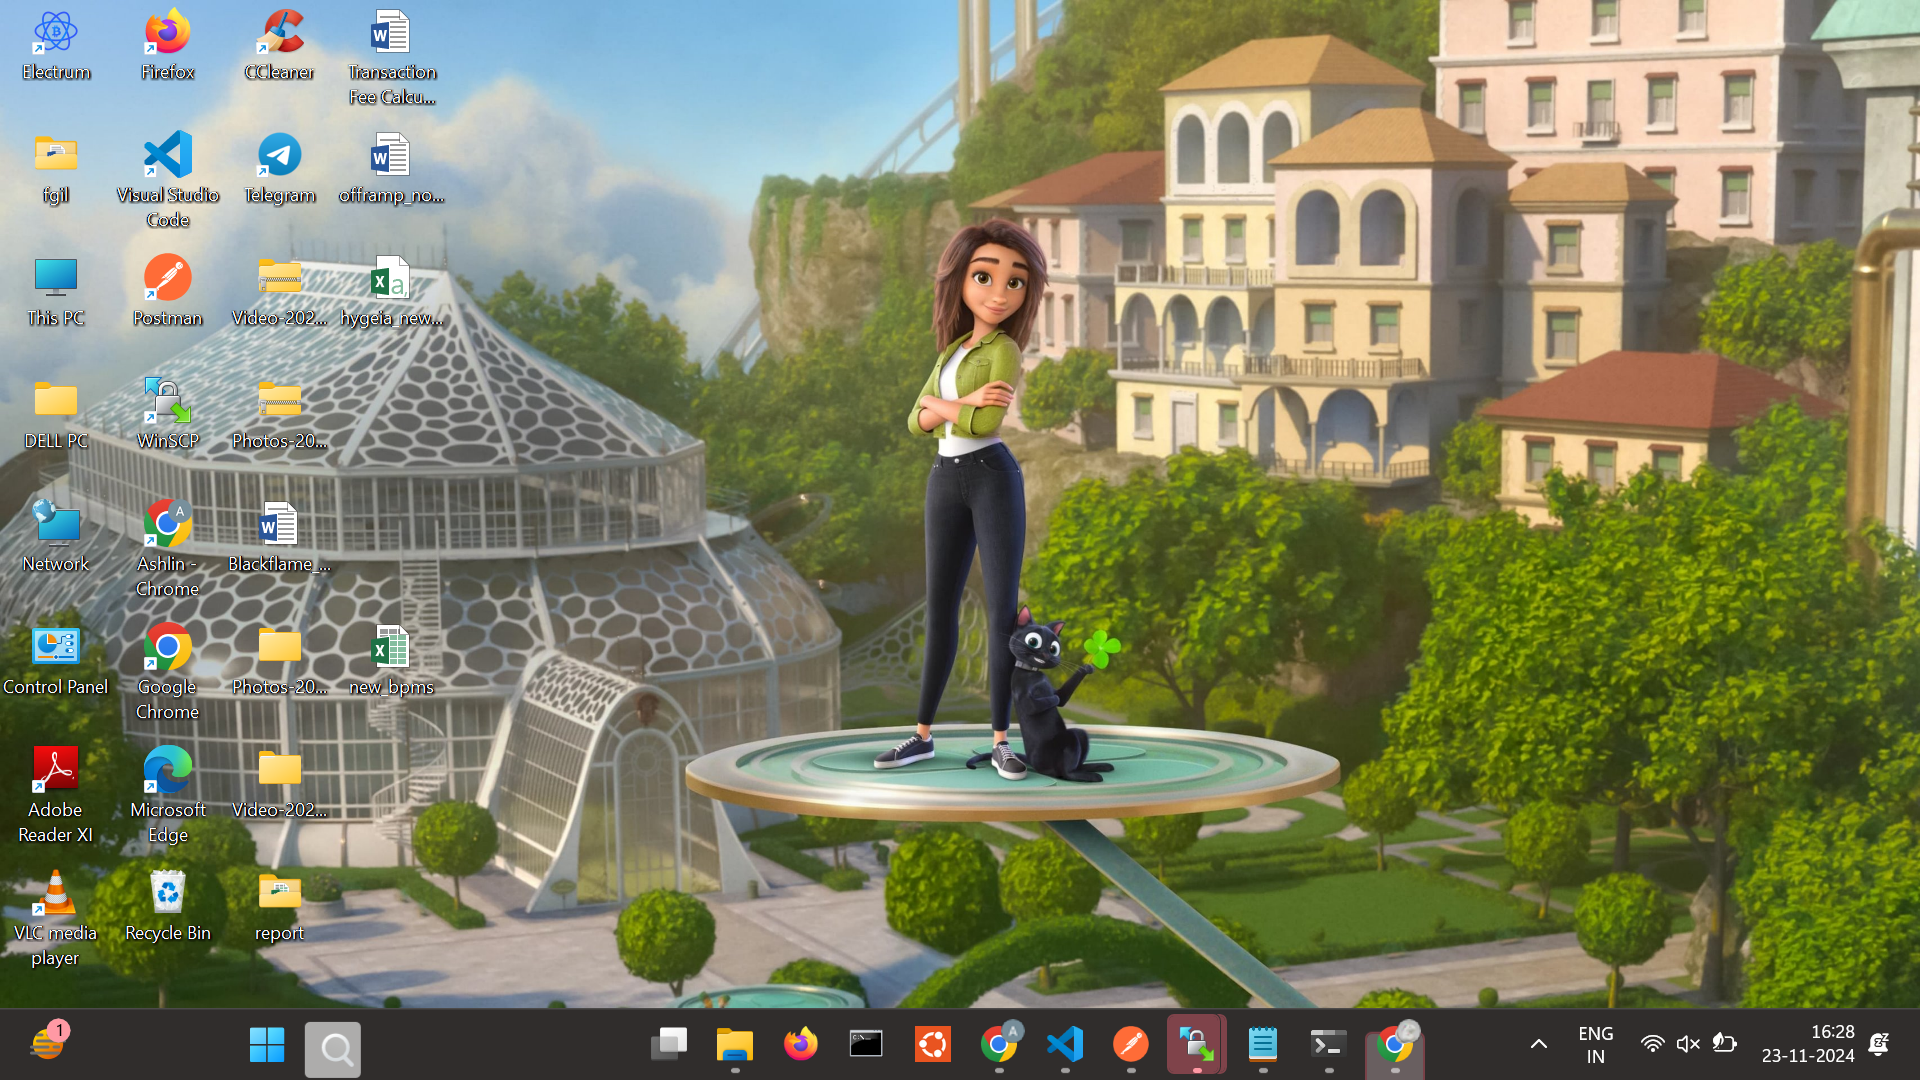Click the taskbar Search button
The width and height of the screenshot is (1920, 1080).
coord(333,1048)
